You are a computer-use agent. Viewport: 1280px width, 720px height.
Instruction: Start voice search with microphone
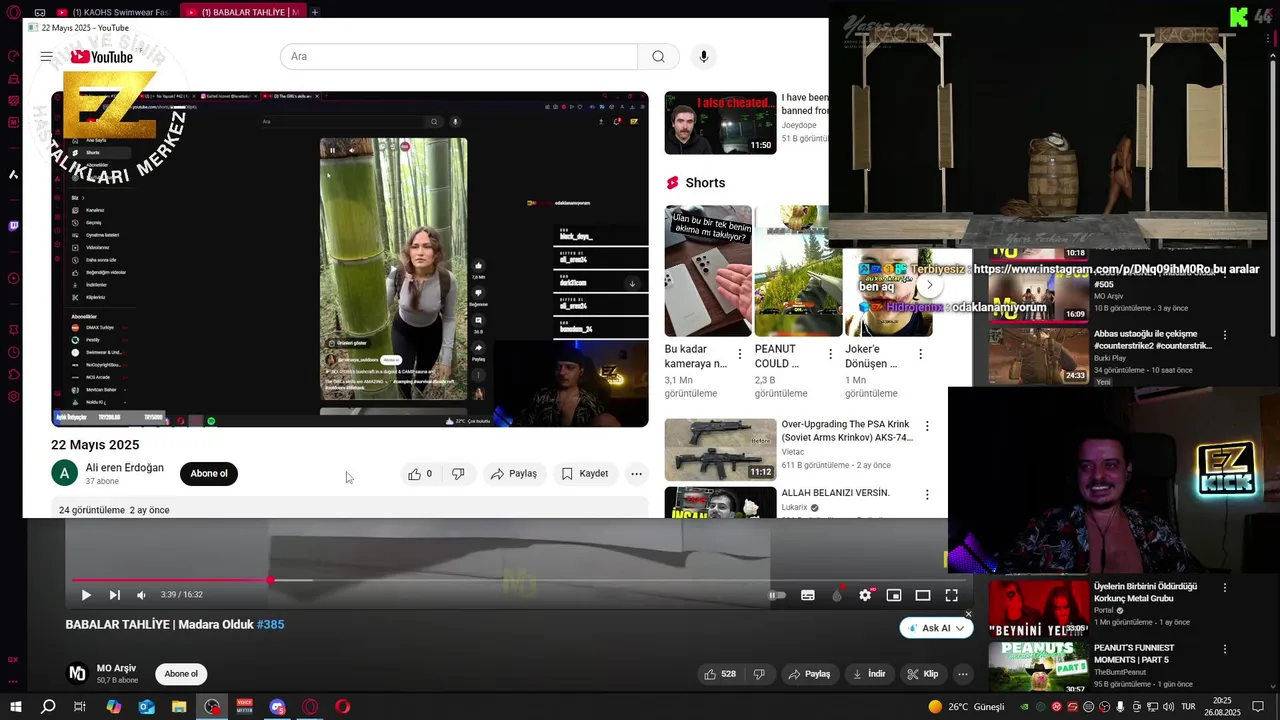[704, 57]
